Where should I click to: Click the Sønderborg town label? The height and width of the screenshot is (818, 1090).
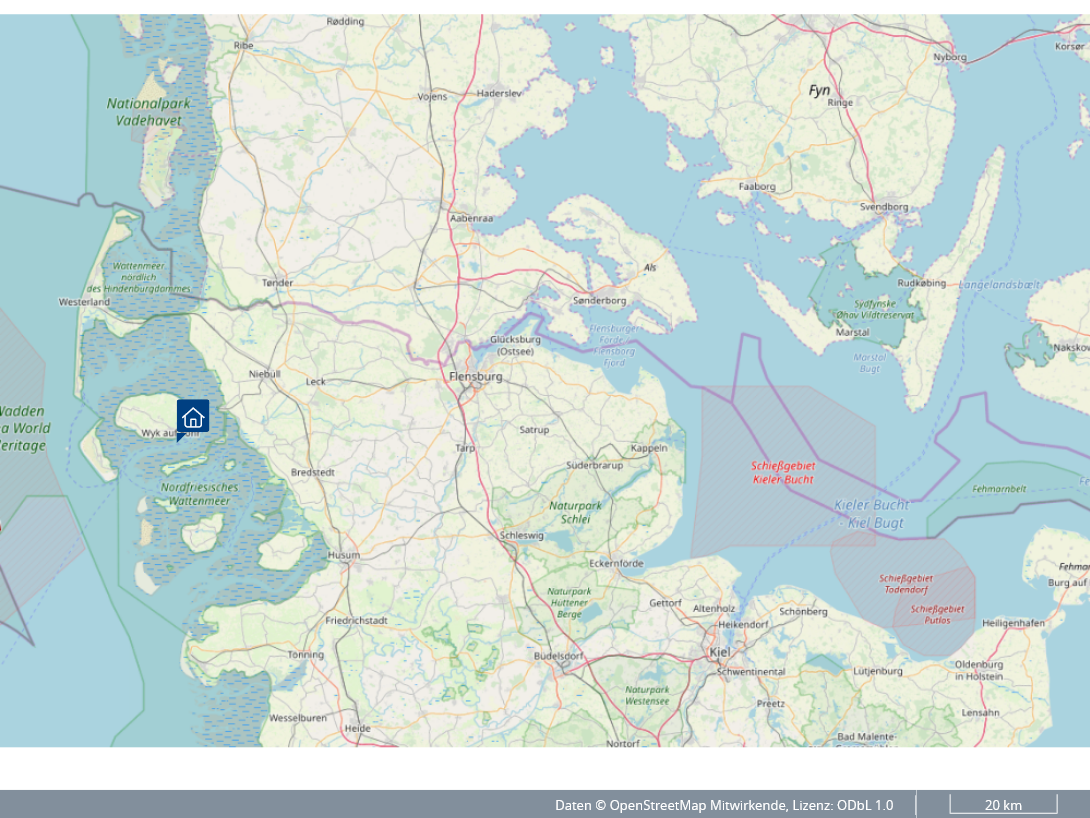tap(599, 300)
